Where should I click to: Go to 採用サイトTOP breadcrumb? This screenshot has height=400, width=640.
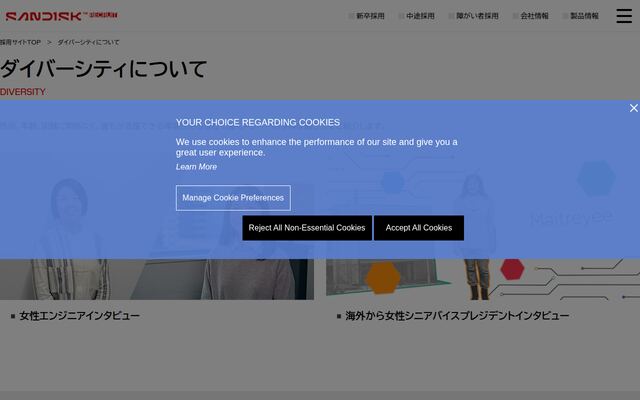click(x=20, y=42)
